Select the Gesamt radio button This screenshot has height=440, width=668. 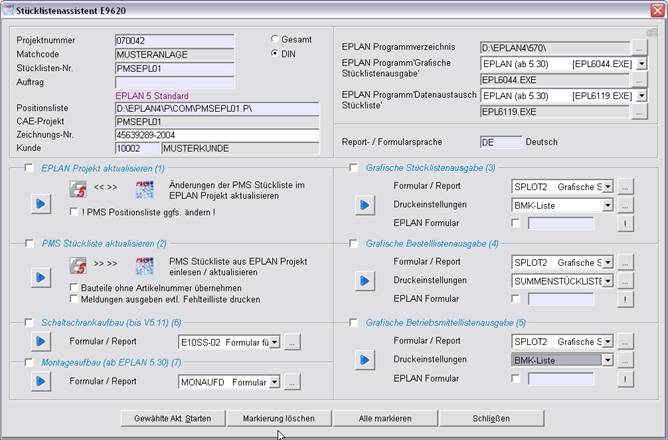[x=276, y=39]
